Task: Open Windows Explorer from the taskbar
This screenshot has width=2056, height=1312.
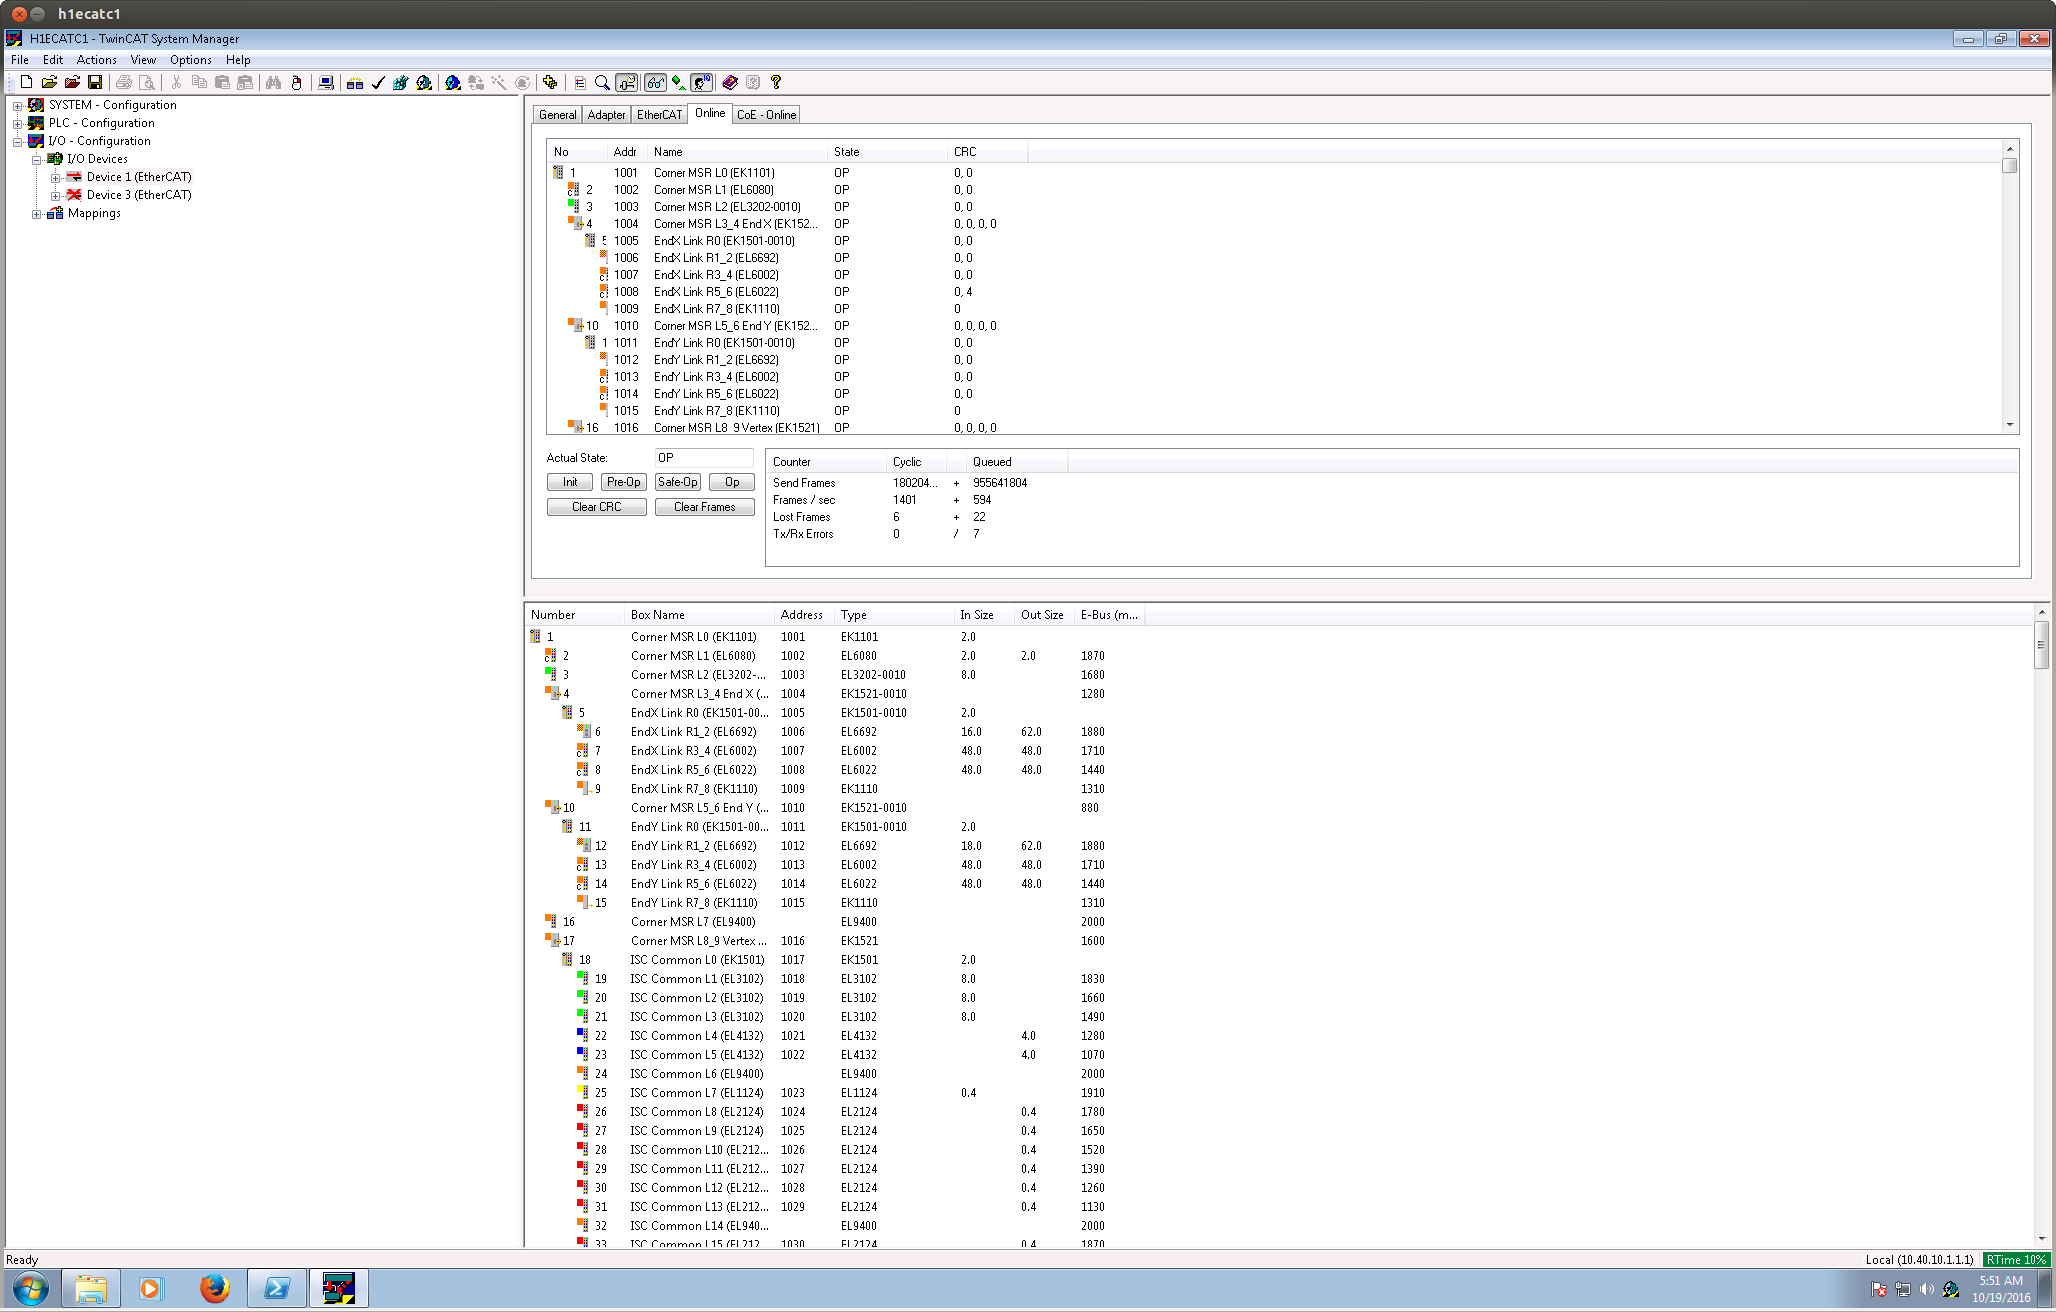Action: pos(91,1289)
